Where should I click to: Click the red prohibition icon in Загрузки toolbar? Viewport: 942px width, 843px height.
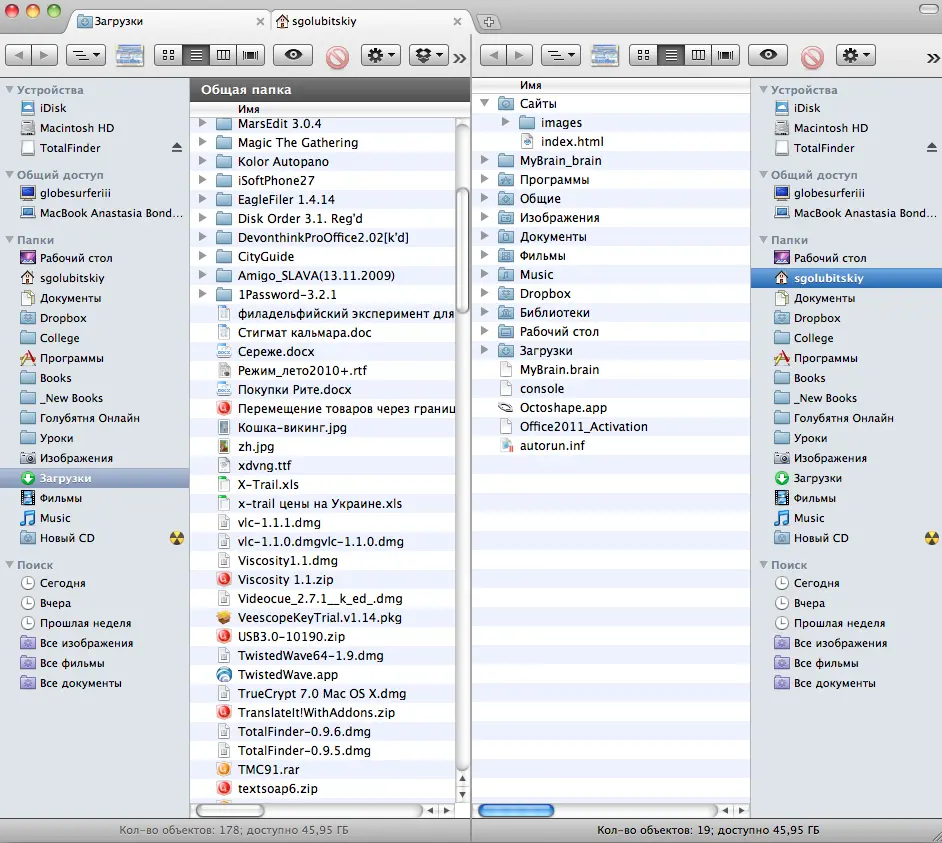pyautogui.click(x=337, y=56)
